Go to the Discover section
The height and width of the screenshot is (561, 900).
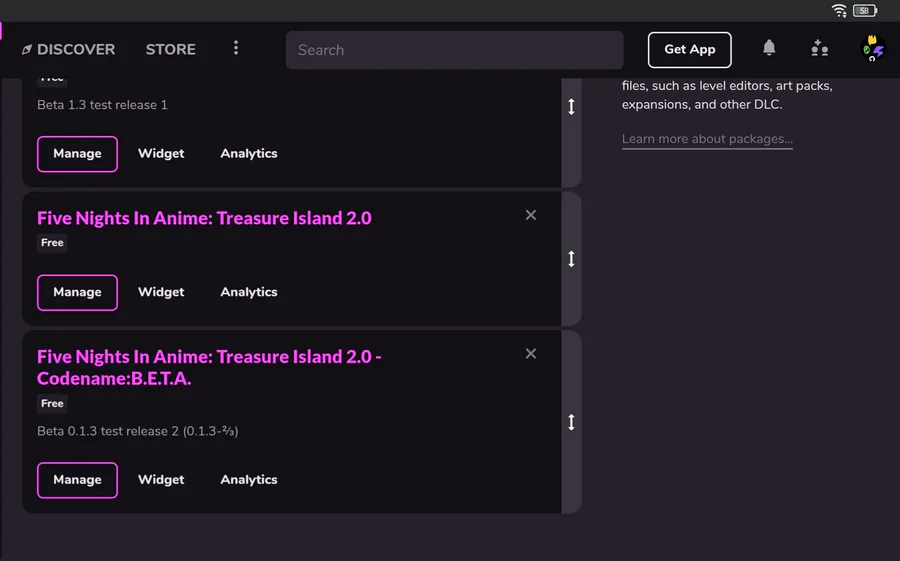point(68,49)
